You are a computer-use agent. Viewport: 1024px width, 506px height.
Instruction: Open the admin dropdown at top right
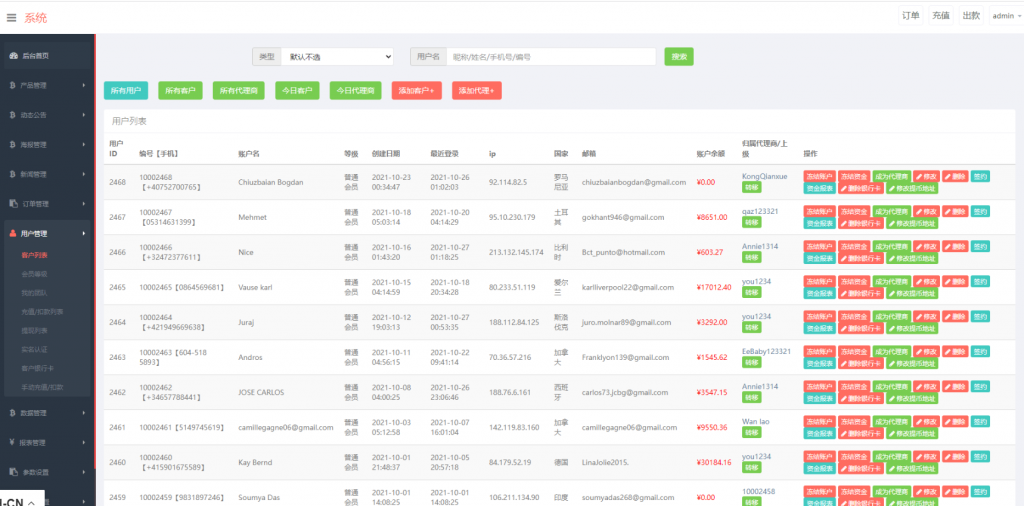(x=1004, y=16)
